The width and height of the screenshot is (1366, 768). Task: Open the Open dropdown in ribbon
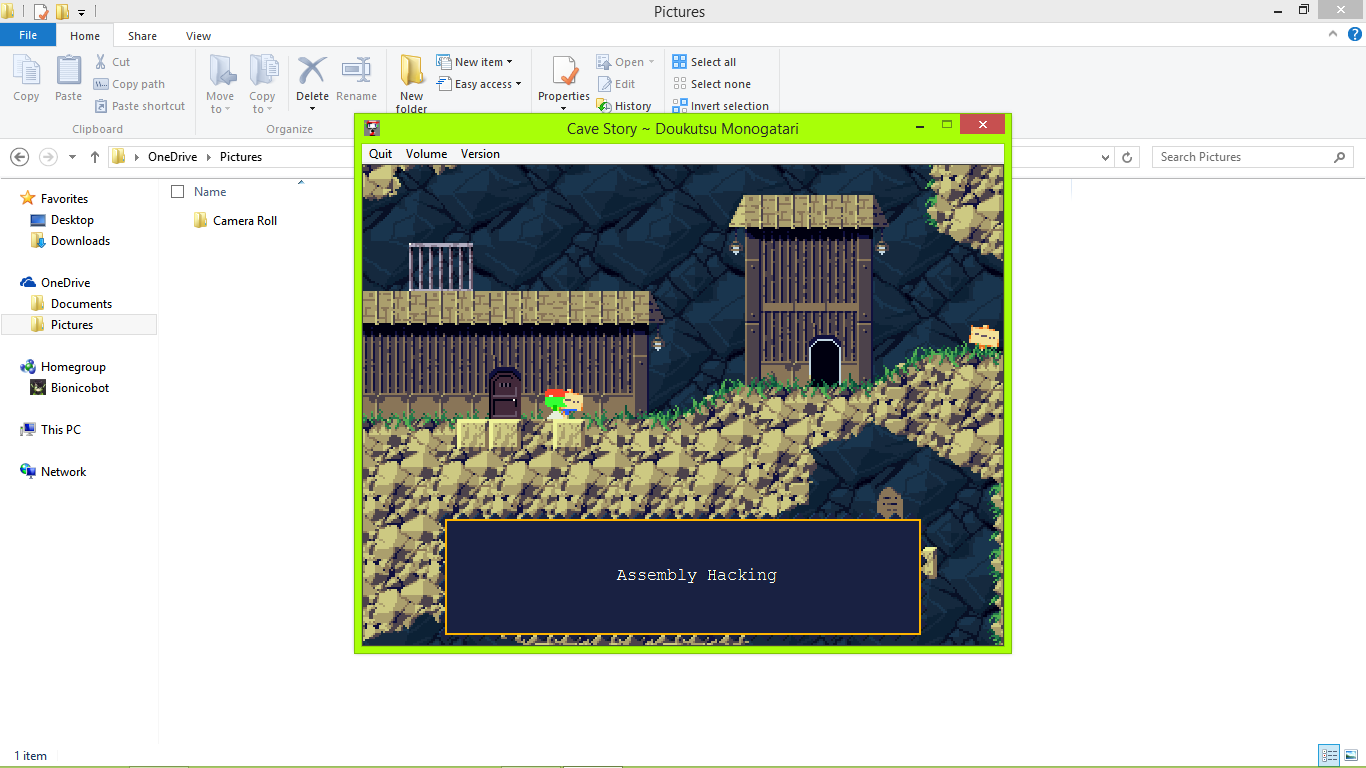(626, 62)
